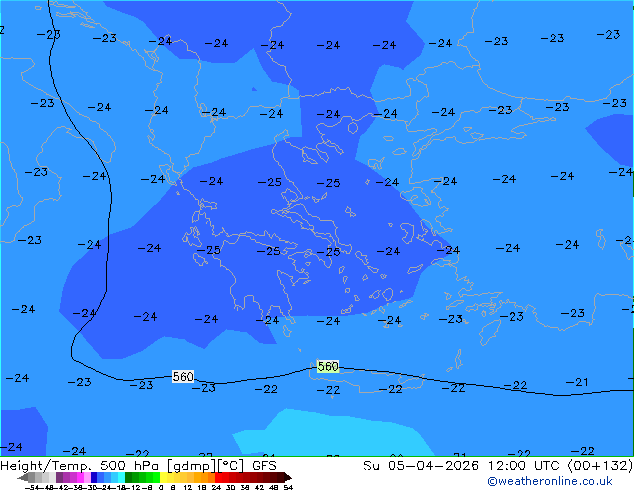Viewport: 634px width, 490px height.
Task: Click the 'GFS' model name in the title
Action: pos(264,466)
